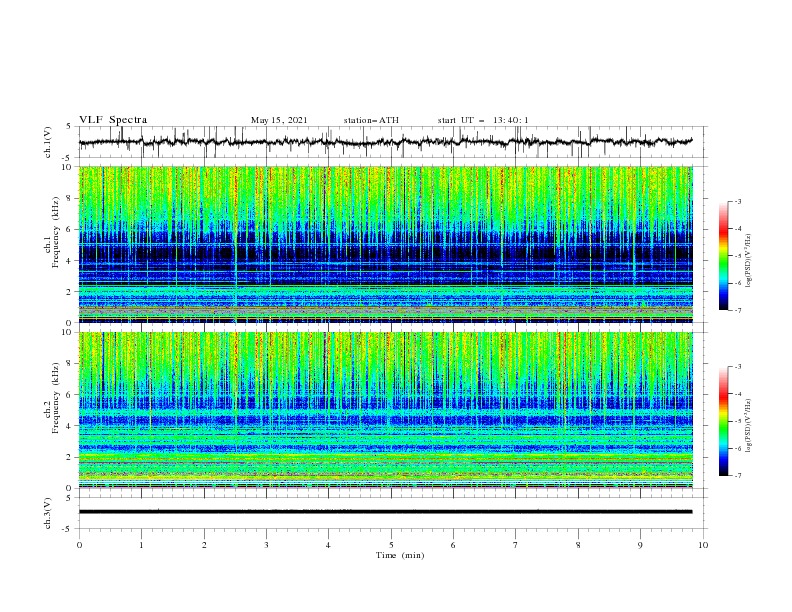Click the "10" kHz tick of ch.2 frequency axis
The width and height of the screenshot is (792, 612).
tap(69, 332)
